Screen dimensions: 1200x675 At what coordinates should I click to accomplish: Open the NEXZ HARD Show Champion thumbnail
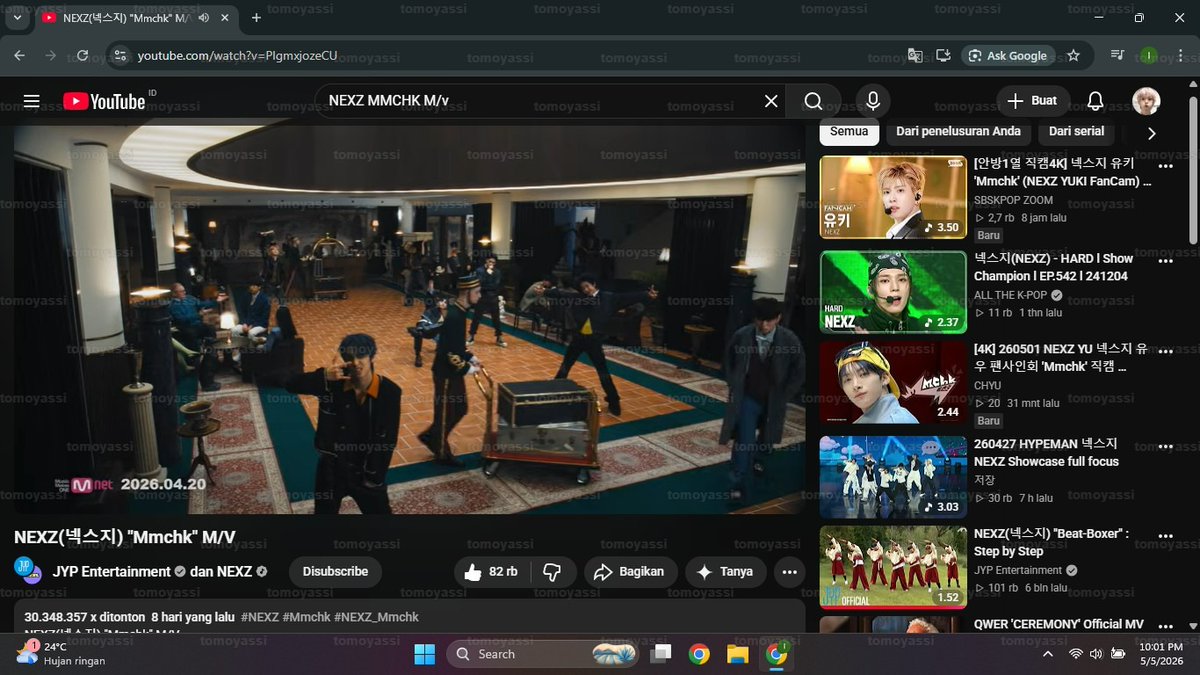(893, 291)
